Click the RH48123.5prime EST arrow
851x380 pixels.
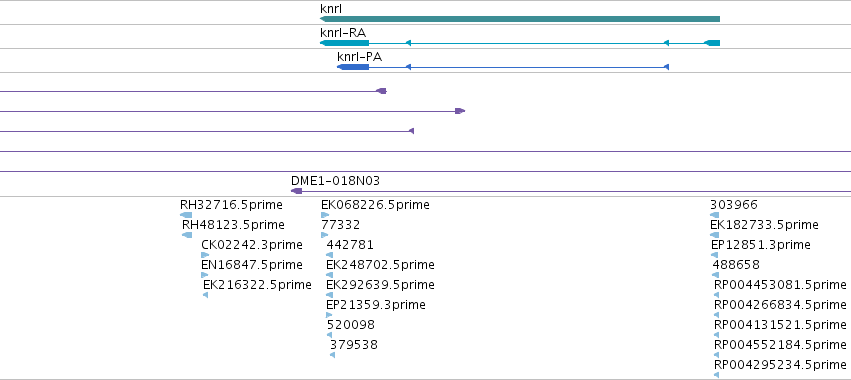[187, 235]
